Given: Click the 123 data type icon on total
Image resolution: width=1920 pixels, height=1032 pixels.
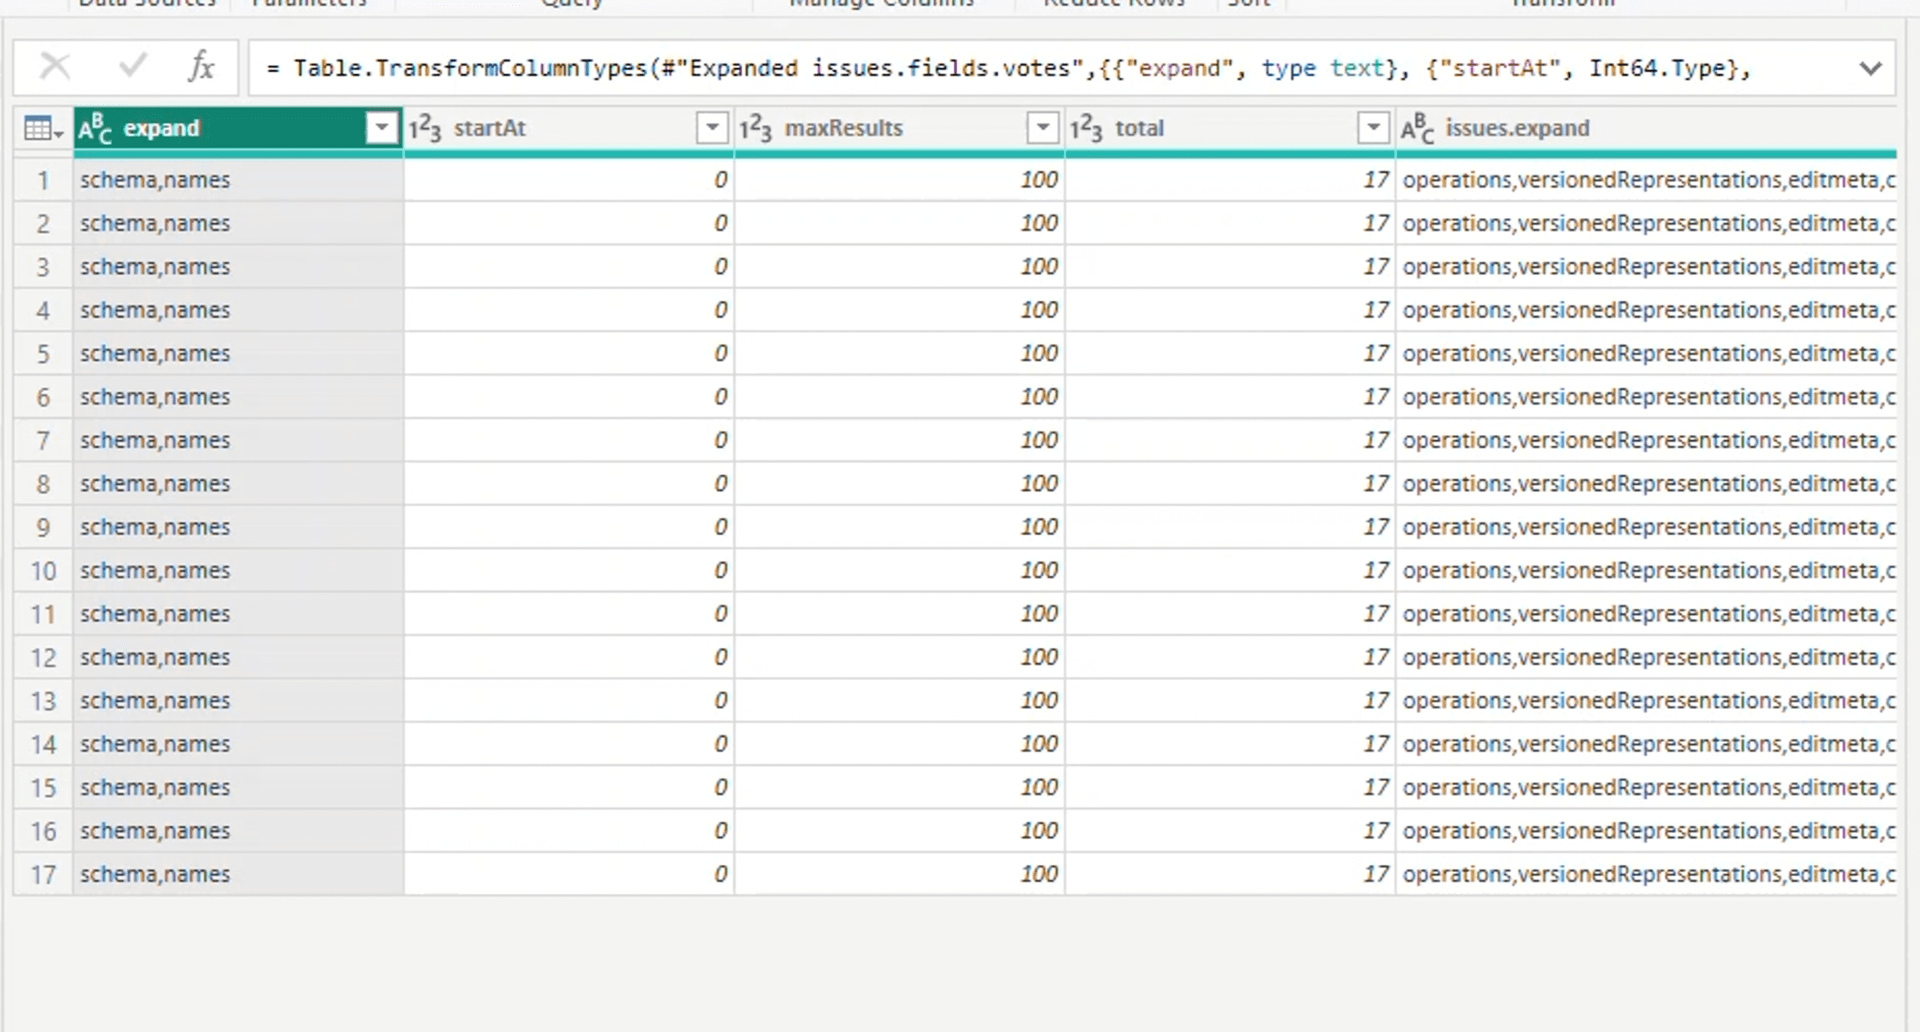Looking at the screenshot, I should [x=1088, y=128].
